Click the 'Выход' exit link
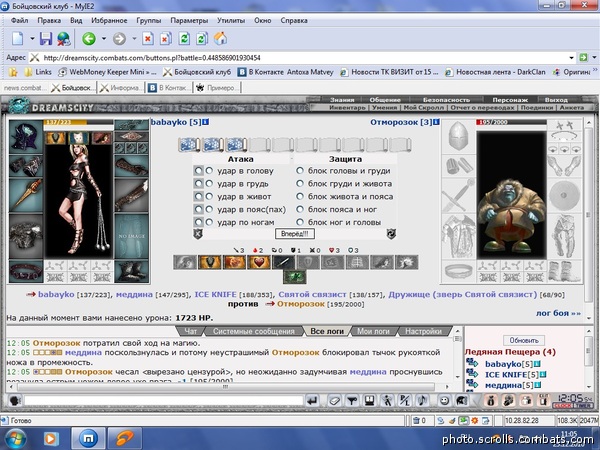The height and width of the screenshot is (450, 600). [x=556, y=99]
